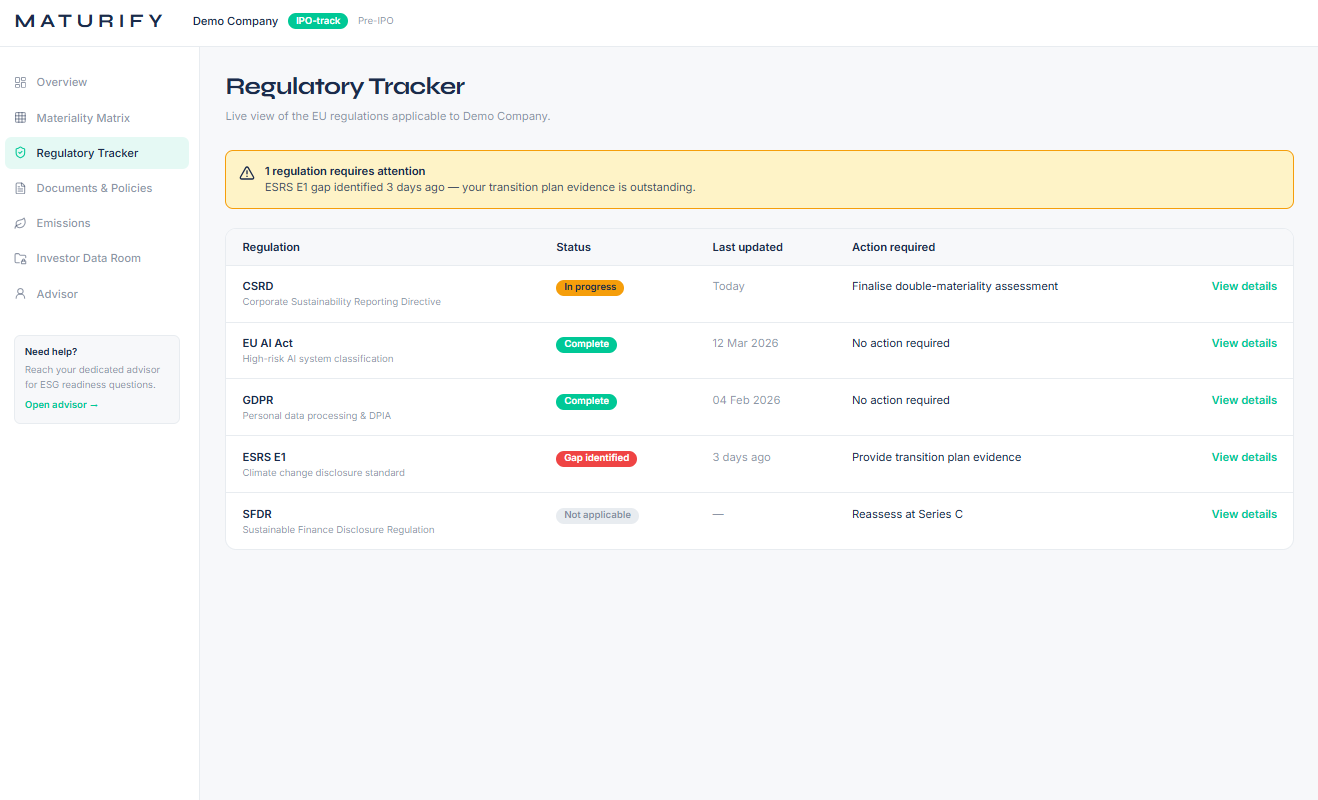The height and width of the screenshot is (800, 1318).
Task: Click the 'Need help?' card heading
Action: pos(51,352)
